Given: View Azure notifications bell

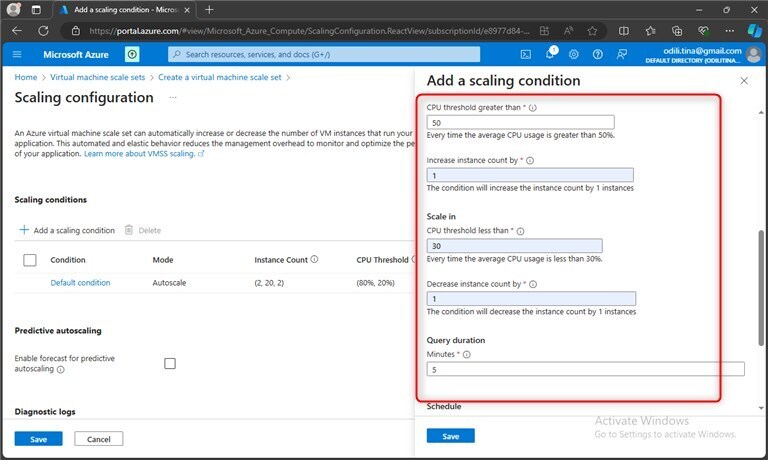Looking at the screenshot, I should pyautogui.click(x=550, y=54).
